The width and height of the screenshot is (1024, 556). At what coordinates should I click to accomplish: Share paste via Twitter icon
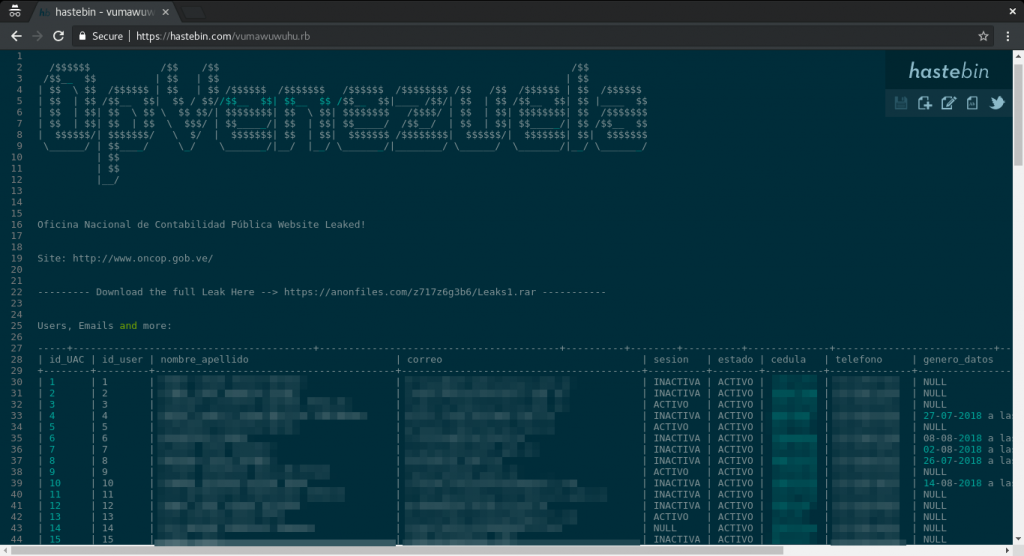pyautogui.click(x=997, y=103)
